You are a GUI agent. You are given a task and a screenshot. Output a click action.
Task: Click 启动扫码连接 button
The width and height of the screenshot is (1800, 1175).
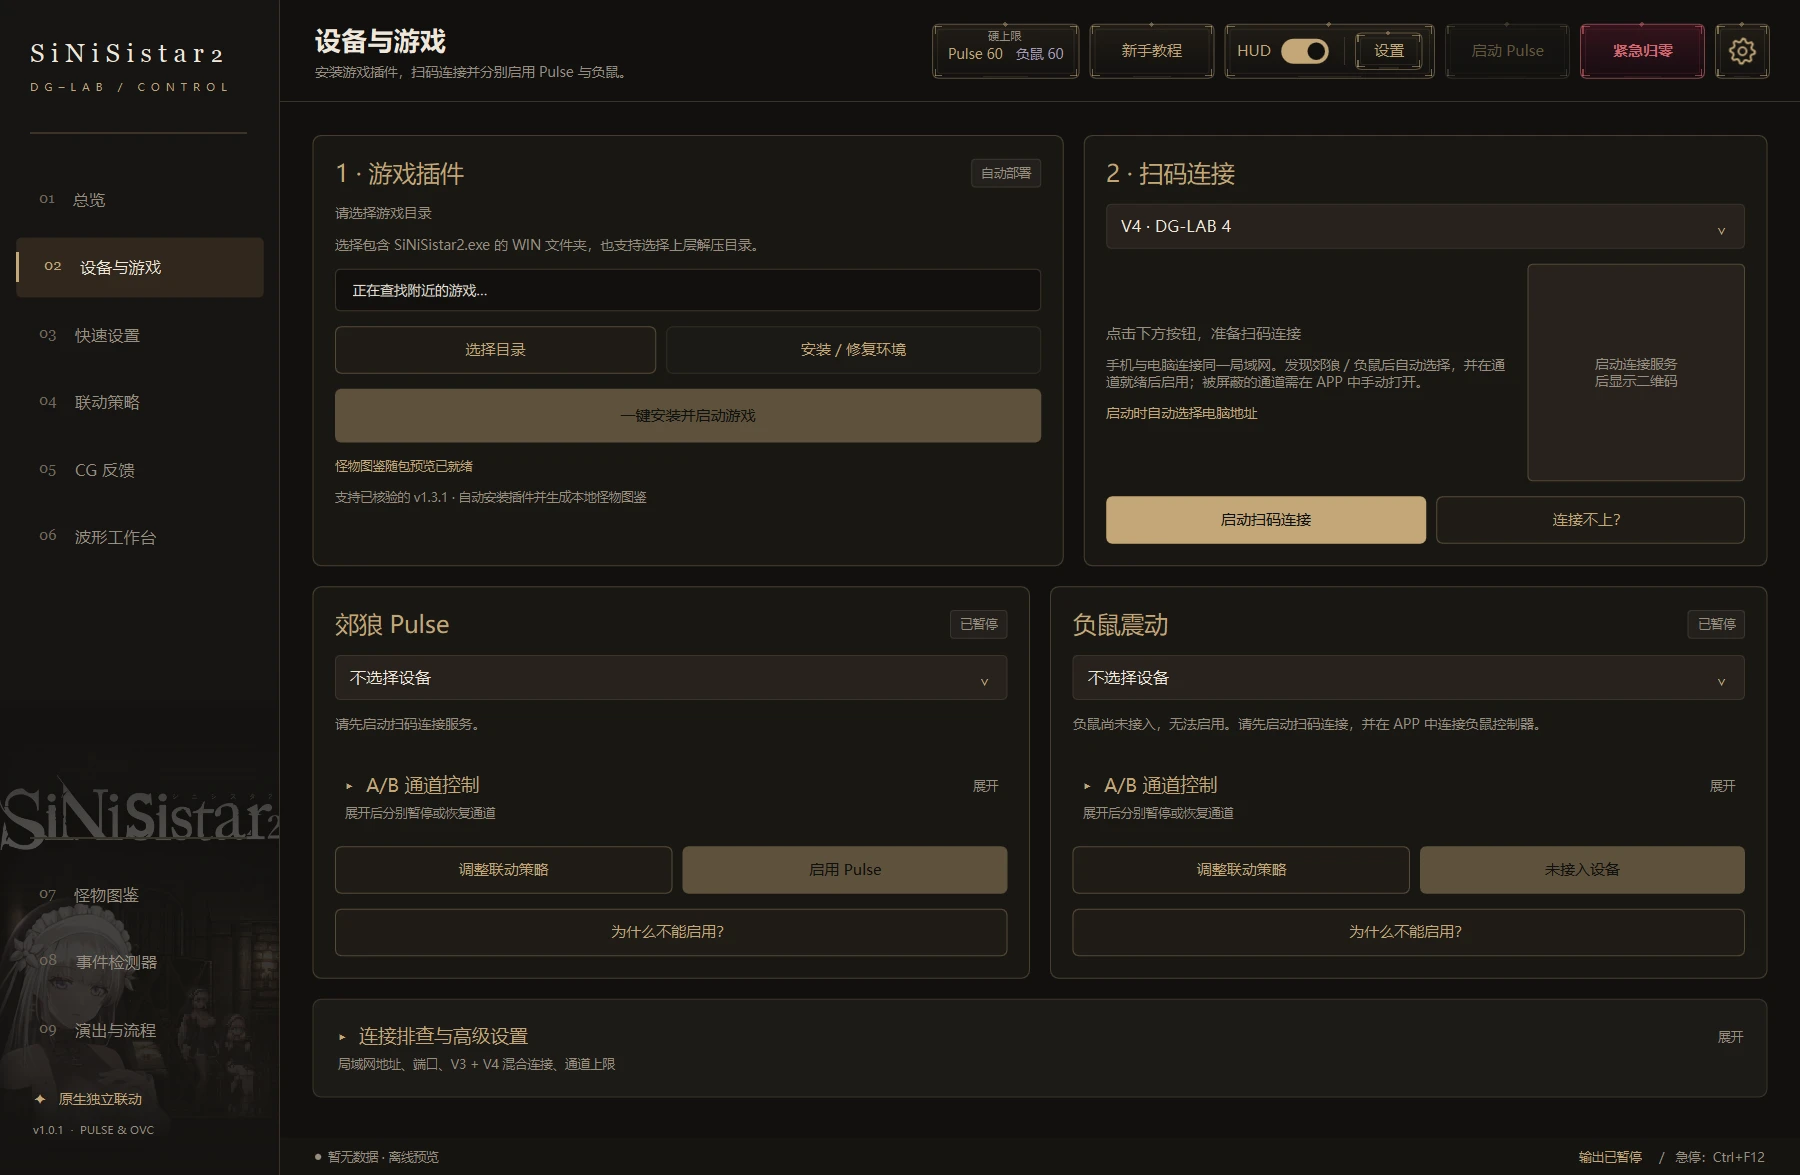coord(1266,520)
